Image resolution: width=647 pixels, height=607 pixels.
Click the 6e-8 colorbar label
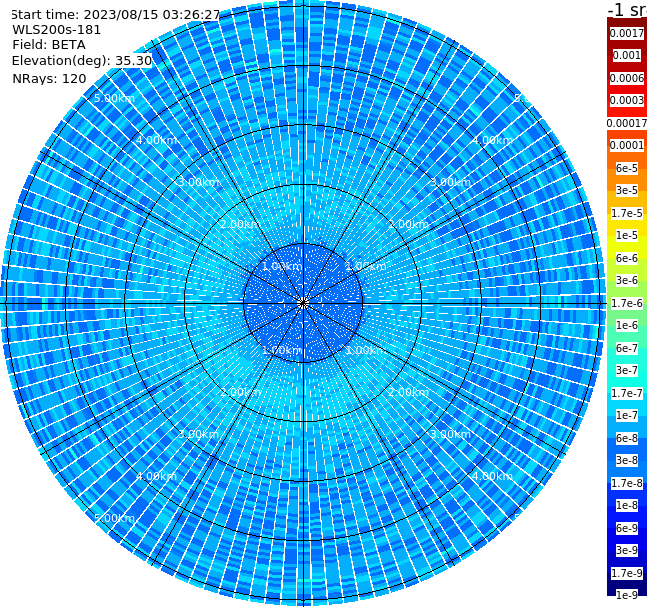pos(627,438)
